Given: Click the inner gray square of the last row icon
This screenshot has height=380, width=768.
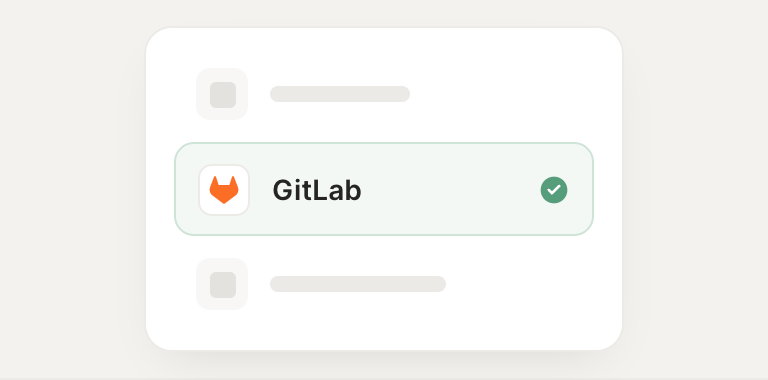Looking at the screenshot, I should (x=223, y=285).
